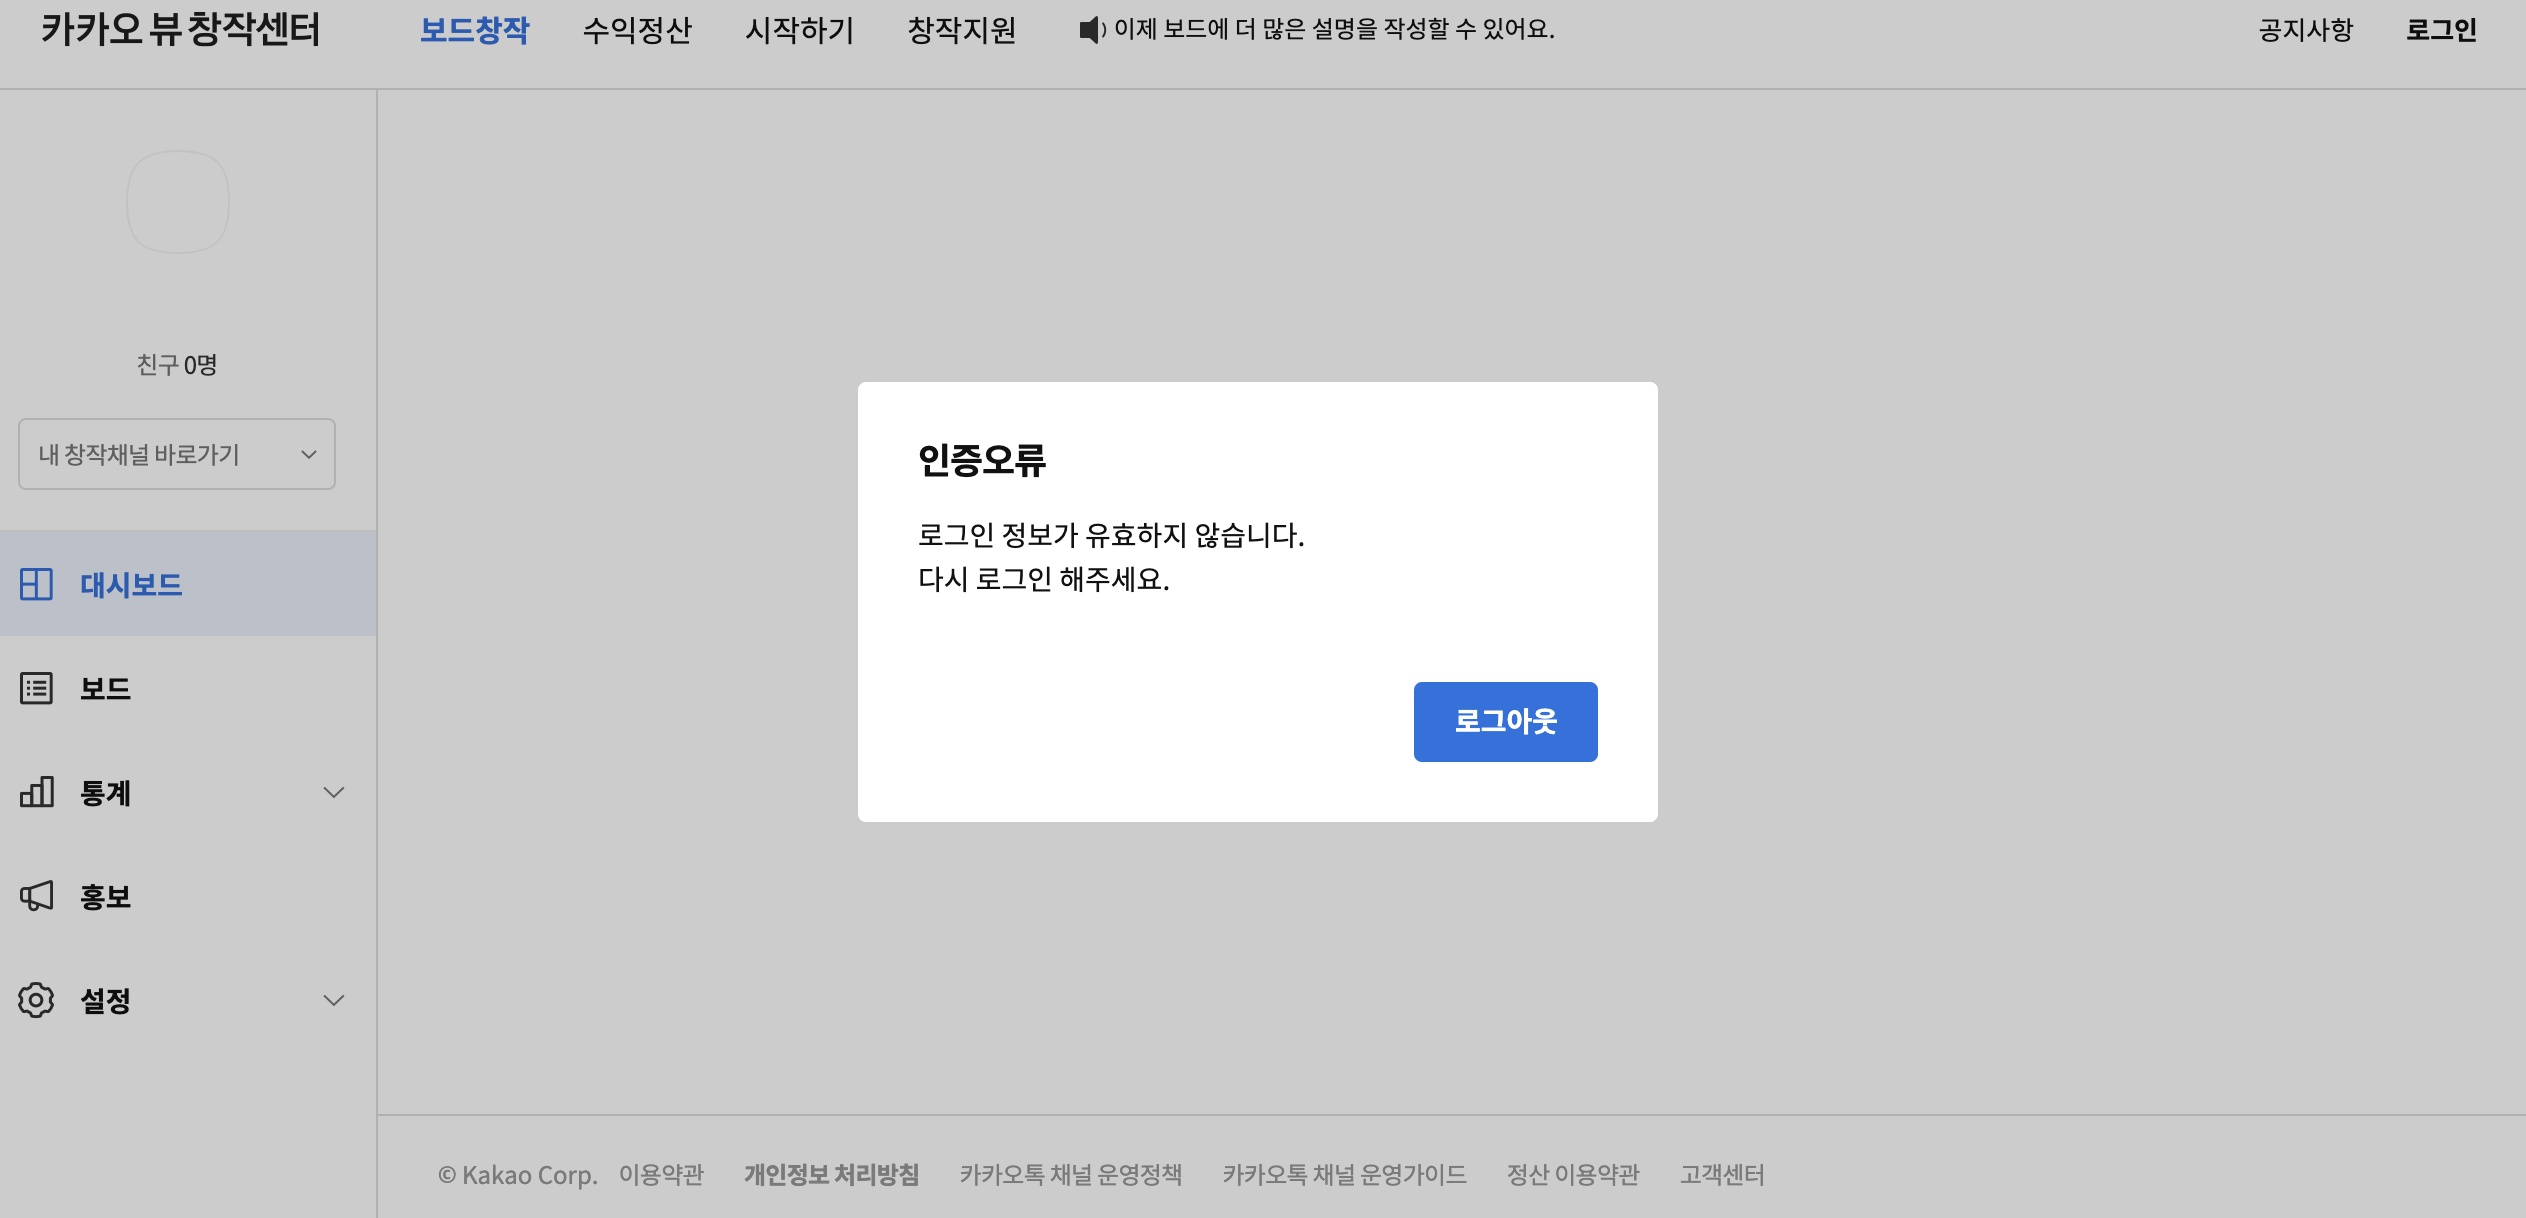Click the 고객센터 footer link
The image size is (2526, 1218).
click(1722, 1174)
